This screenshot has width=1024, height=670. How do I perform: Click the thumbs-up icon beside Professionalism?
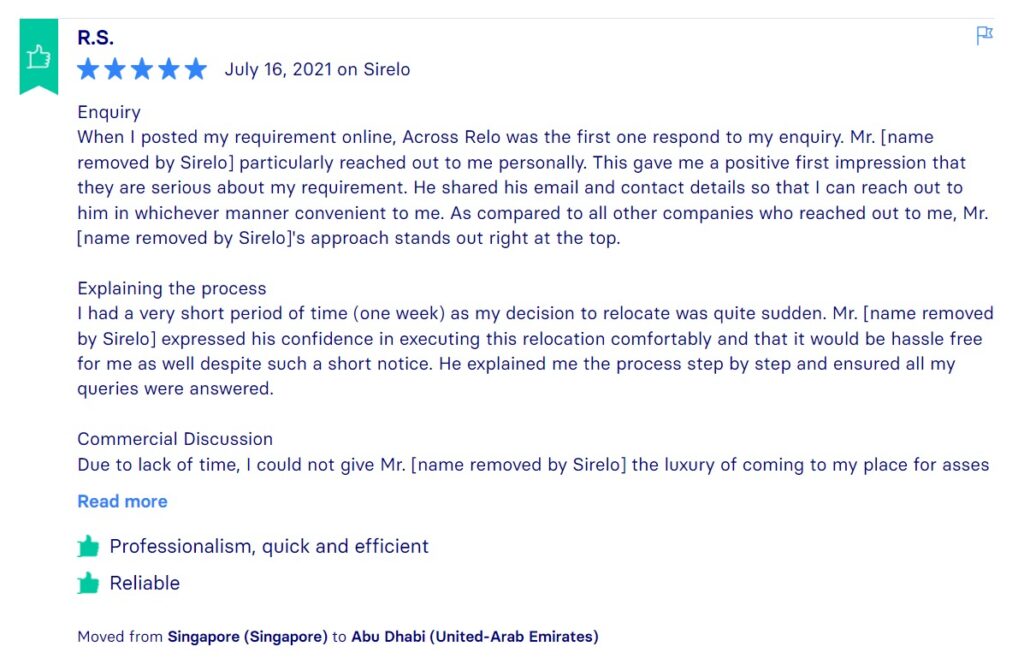click(x=88, y=546)
